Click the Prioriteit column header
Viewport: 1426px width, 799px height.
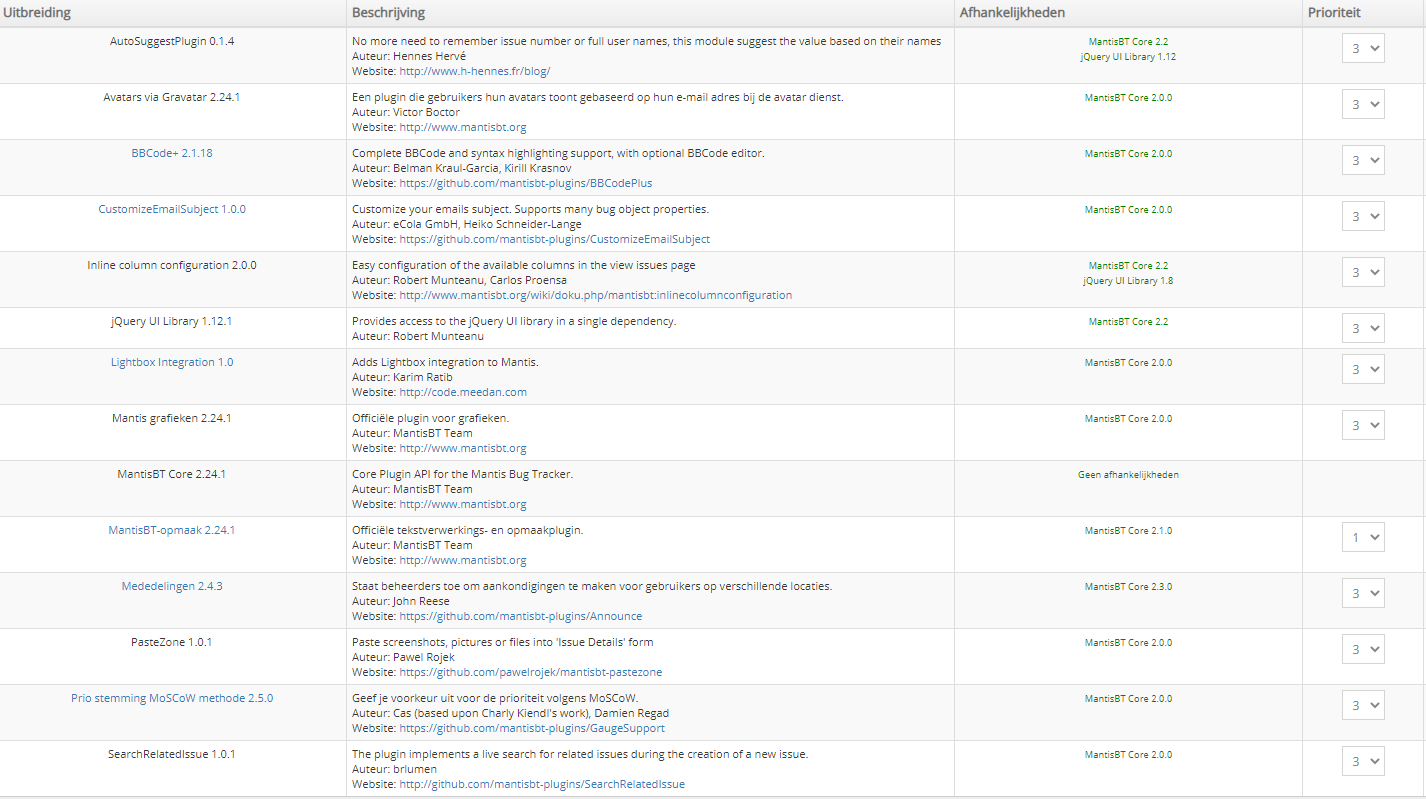(1330, 12)
